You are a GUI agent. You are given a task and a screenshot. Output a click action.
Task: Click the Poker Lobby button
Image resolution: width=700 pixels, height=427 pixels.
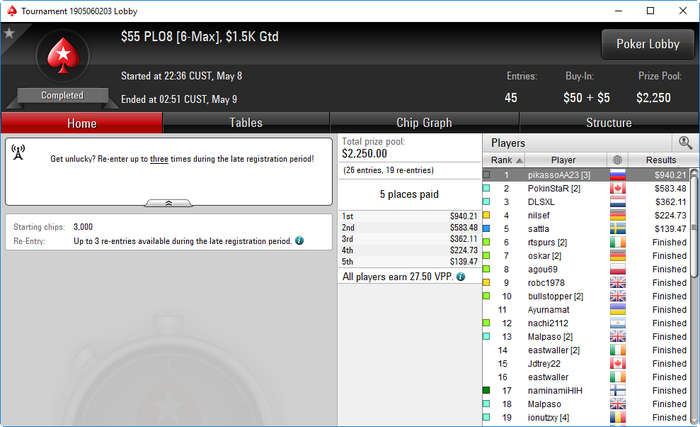[648, 44]
